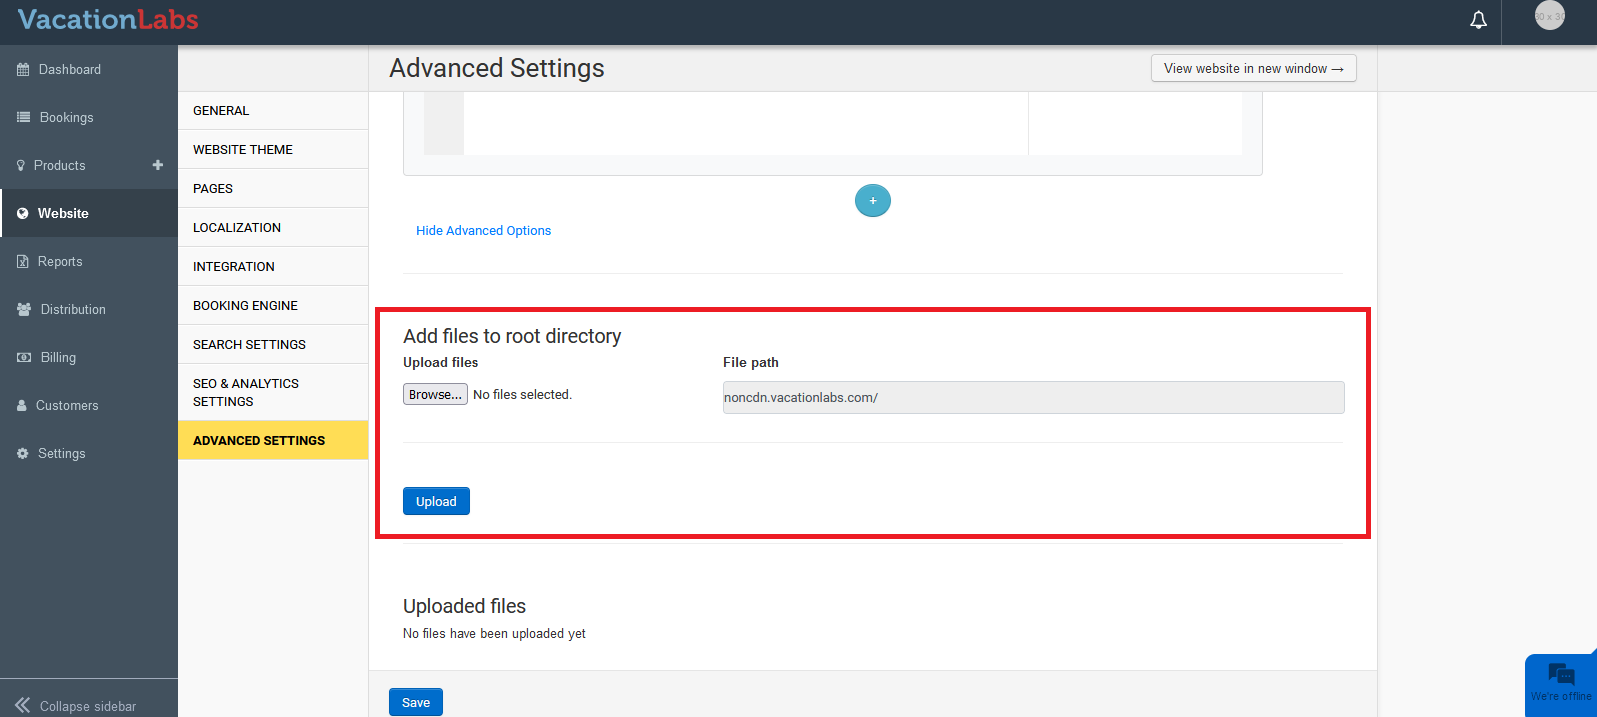
Task: Click the Billing sidebar icon
Action: tap(24, 358)
